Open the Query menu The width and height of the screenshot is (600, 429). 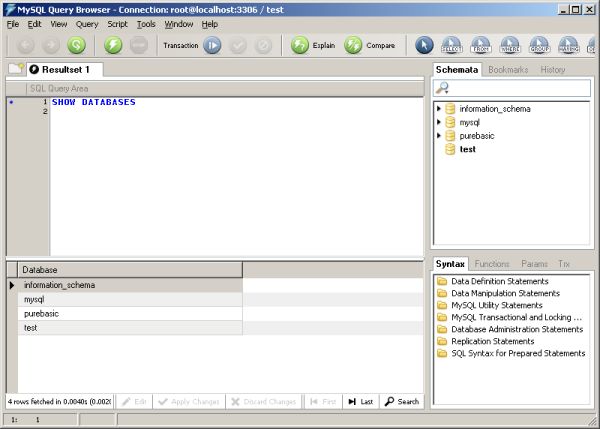[x=87, y=23]
